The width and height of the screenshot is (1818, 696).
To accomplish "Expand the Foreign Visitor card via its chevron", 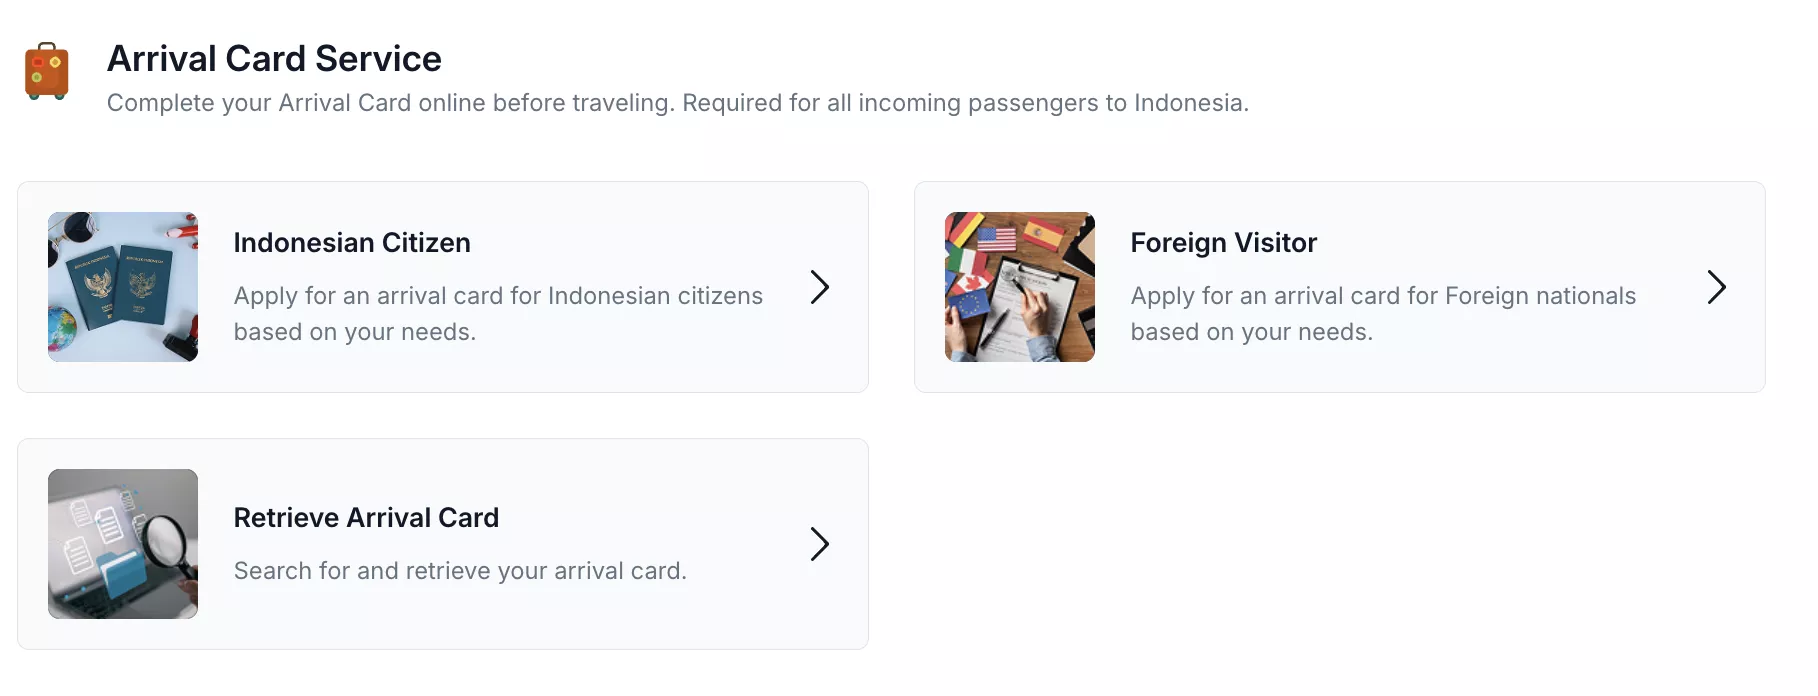I will click(1717, 287).
